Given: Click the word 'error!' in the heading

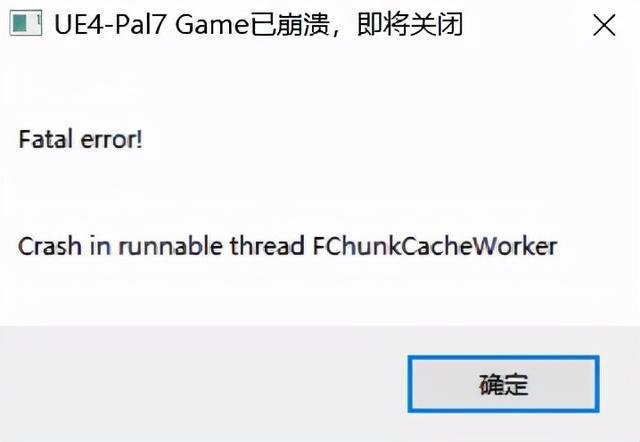Looking at the screenshot, I should coord(111,140).
